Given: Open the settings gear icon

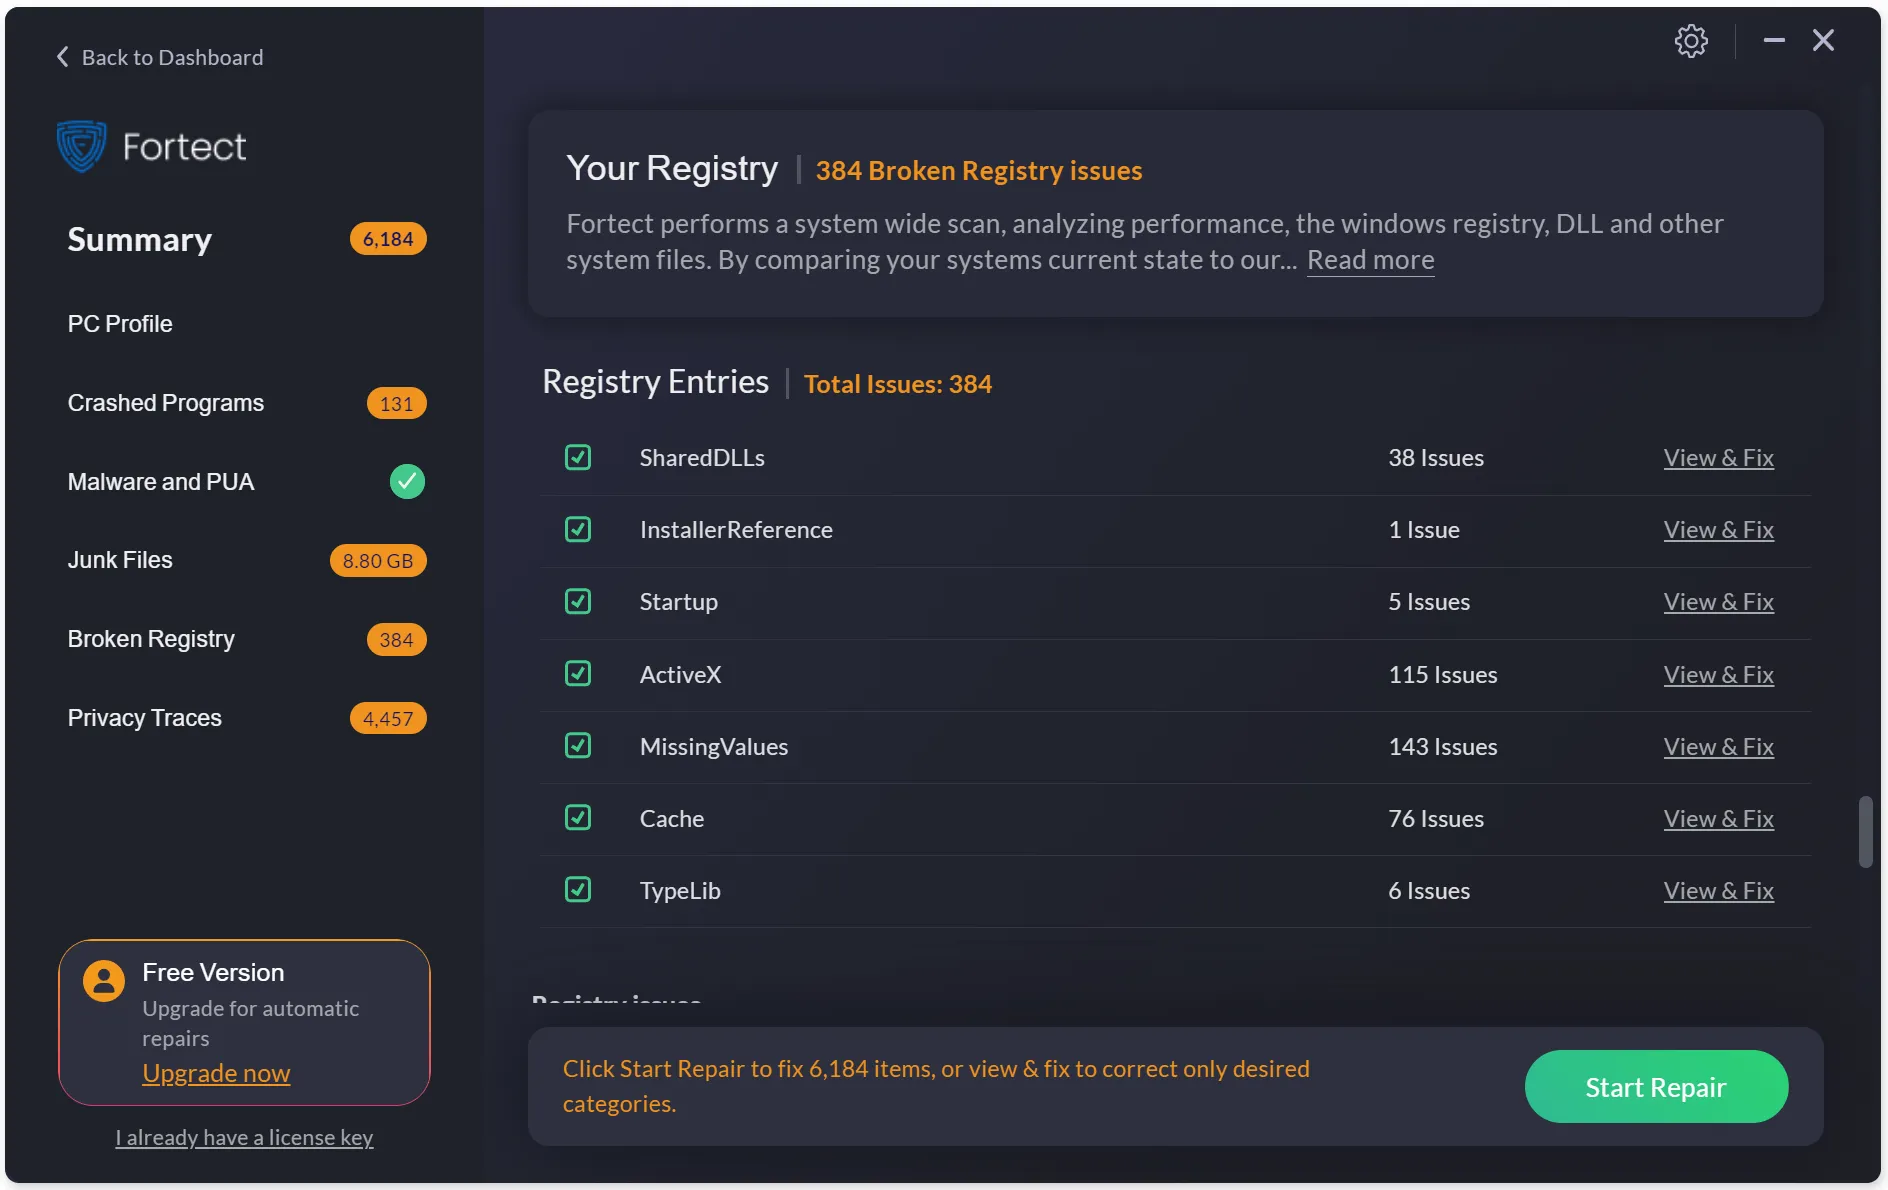Looking at the screenshot, I should (x=1691, y=40).
